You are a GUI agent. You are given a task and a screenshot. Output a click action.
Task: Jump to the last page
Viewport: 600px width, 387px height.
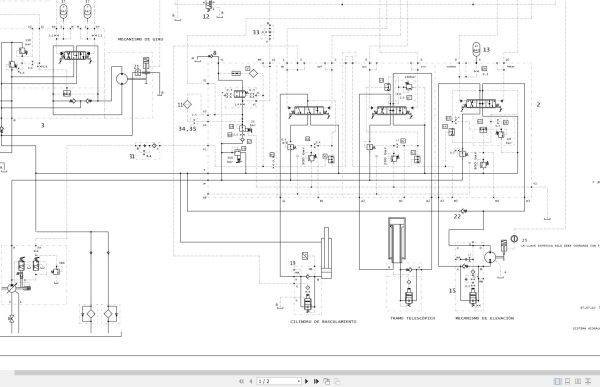(x=316, y=381)
